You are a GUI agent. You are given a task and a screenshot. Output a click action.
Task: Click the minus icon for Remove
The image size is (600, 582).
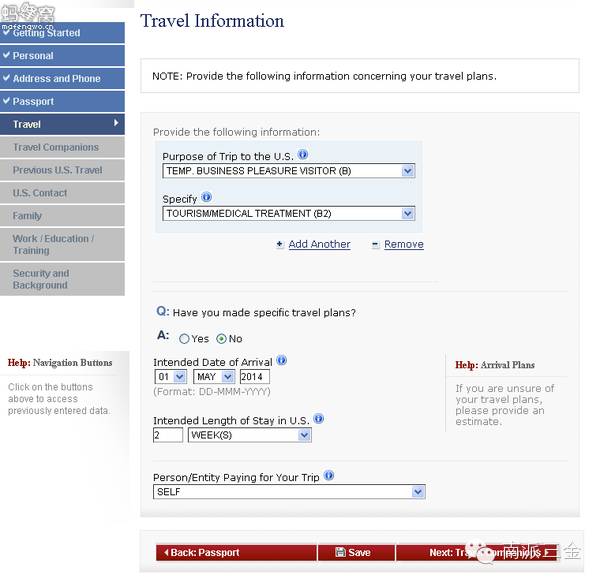click(x=375, y=244)
